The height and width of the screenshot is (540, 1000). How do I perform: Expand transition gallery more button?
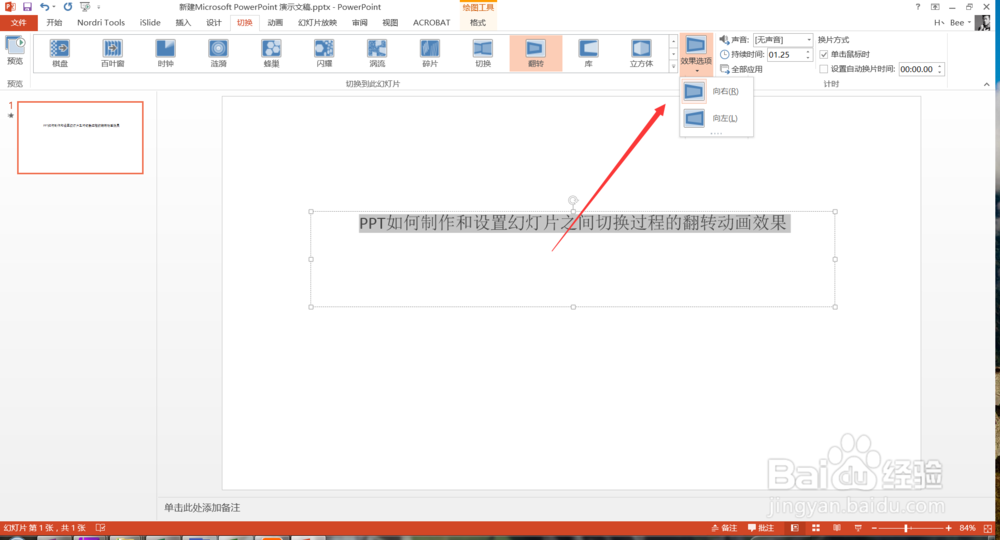coord(673,66)
